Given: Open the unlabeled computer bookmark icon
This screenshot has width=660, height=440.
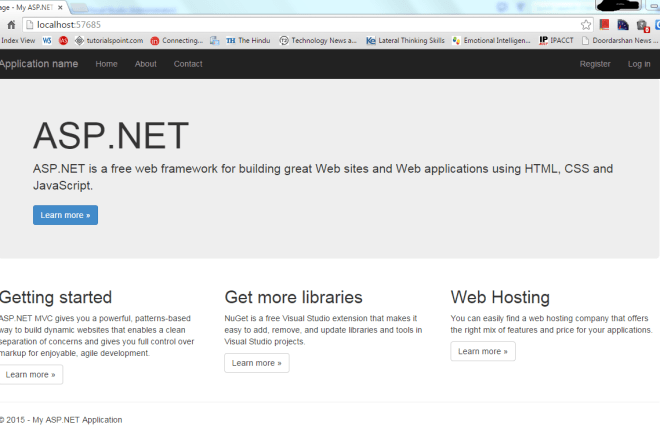Looking at the screenshot, I should pos(215,40).
